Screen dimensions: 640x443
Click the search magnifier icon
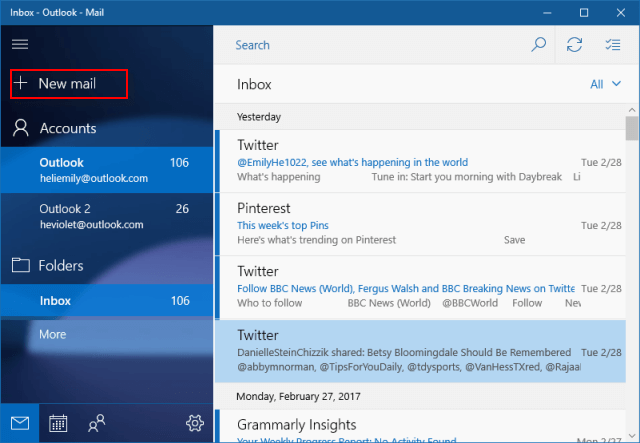[538, 44]
